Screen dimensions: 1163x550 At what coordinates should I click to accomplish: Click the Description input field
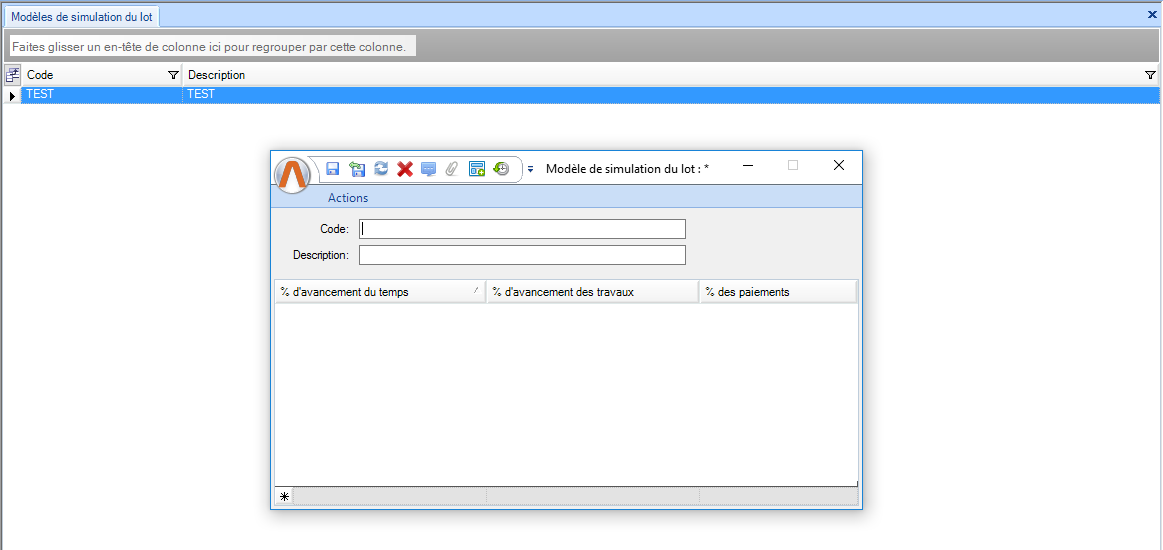point(522,255)
